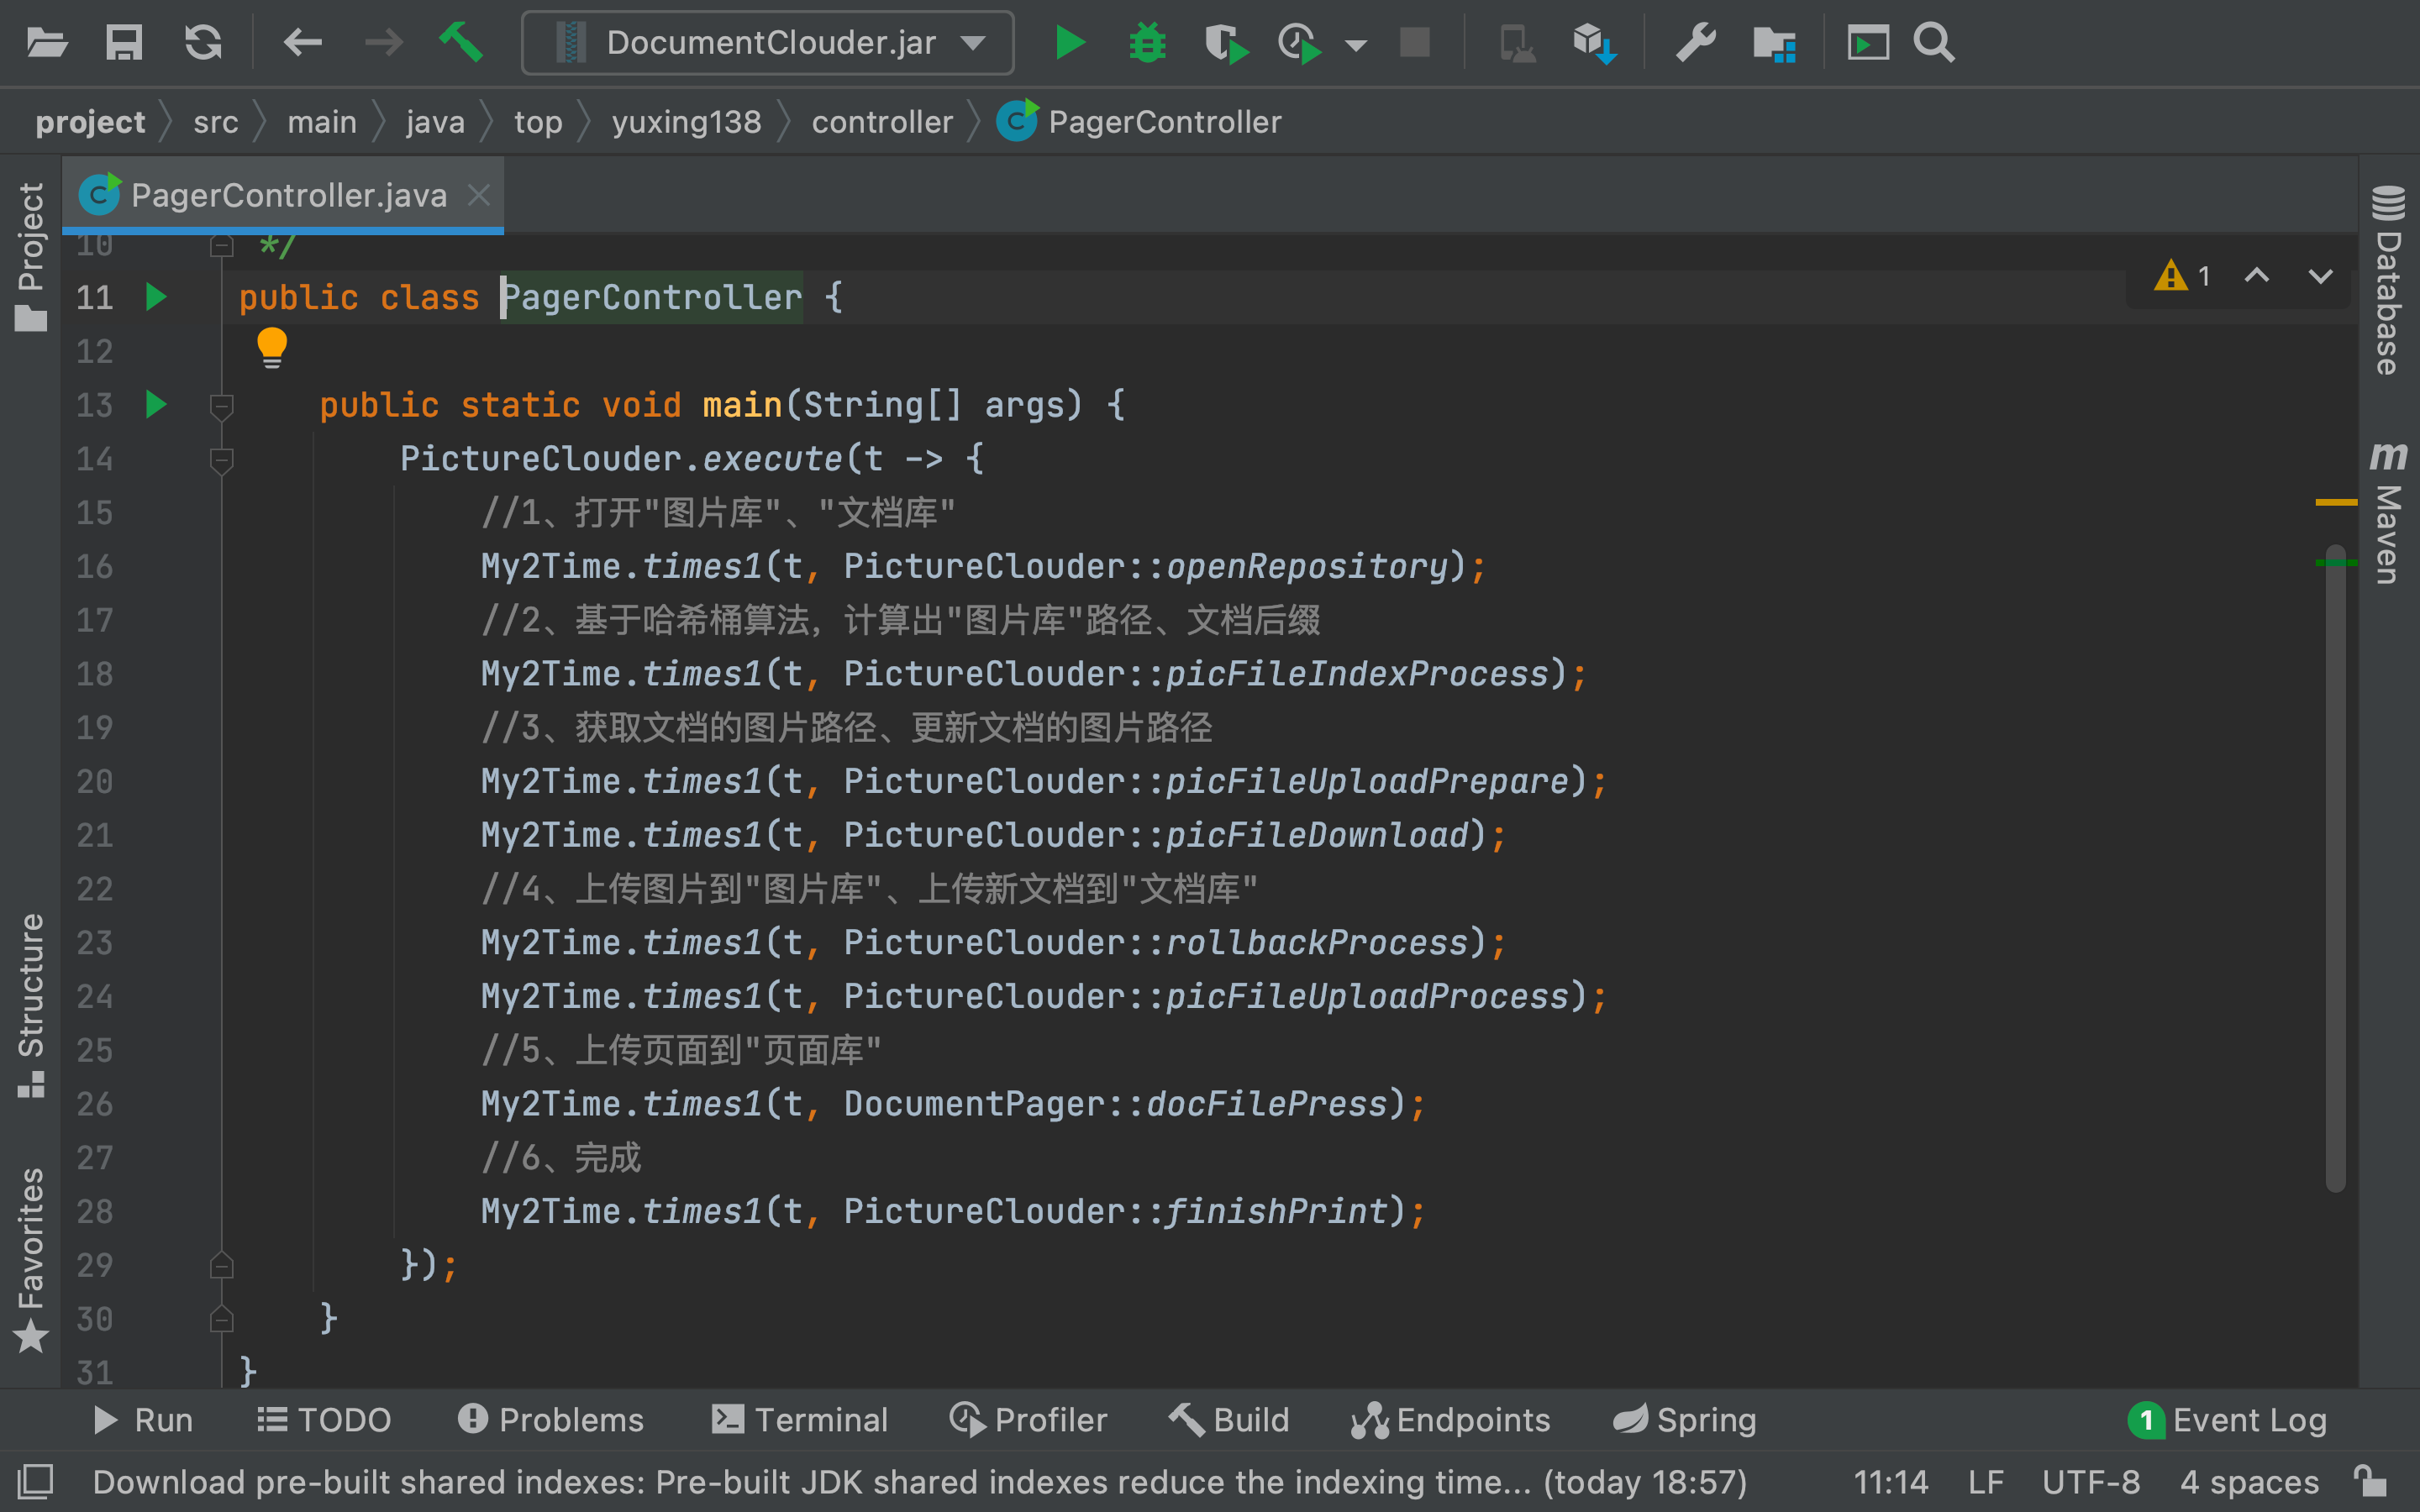Start debugging with the green bug icon
This screenshot has height=1512, width=2420.
click(x=1148, y=43)
